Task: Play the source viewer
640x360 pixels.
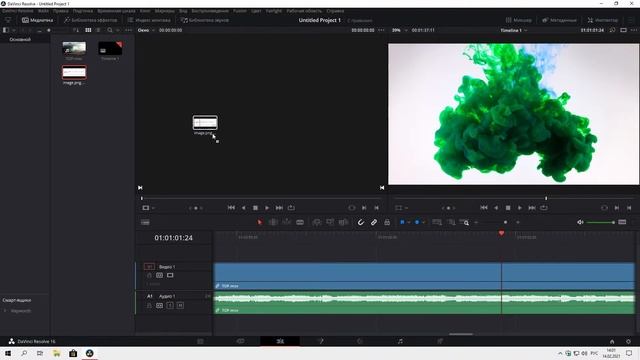Action: [x=267, y=208]
